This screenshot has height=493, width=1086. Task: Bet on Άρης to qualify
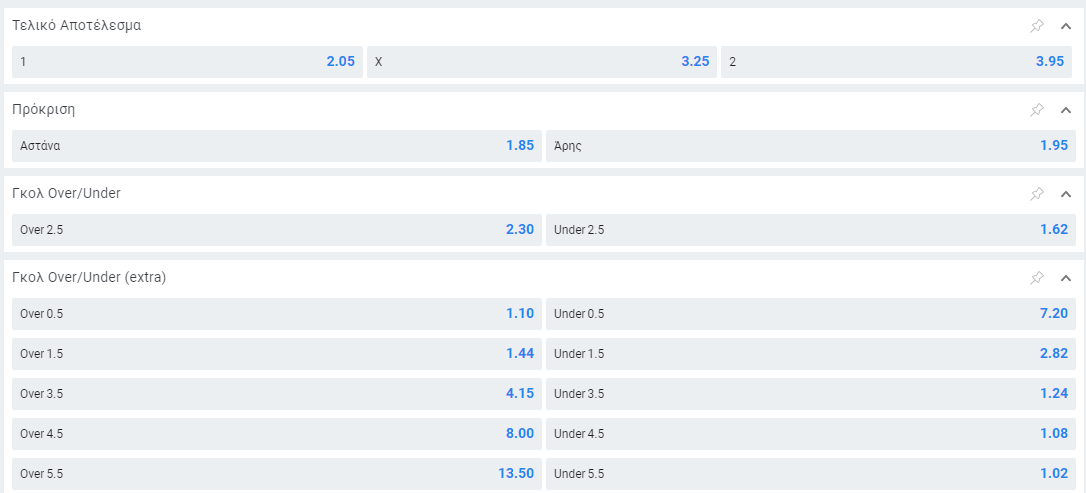point(810,145)
